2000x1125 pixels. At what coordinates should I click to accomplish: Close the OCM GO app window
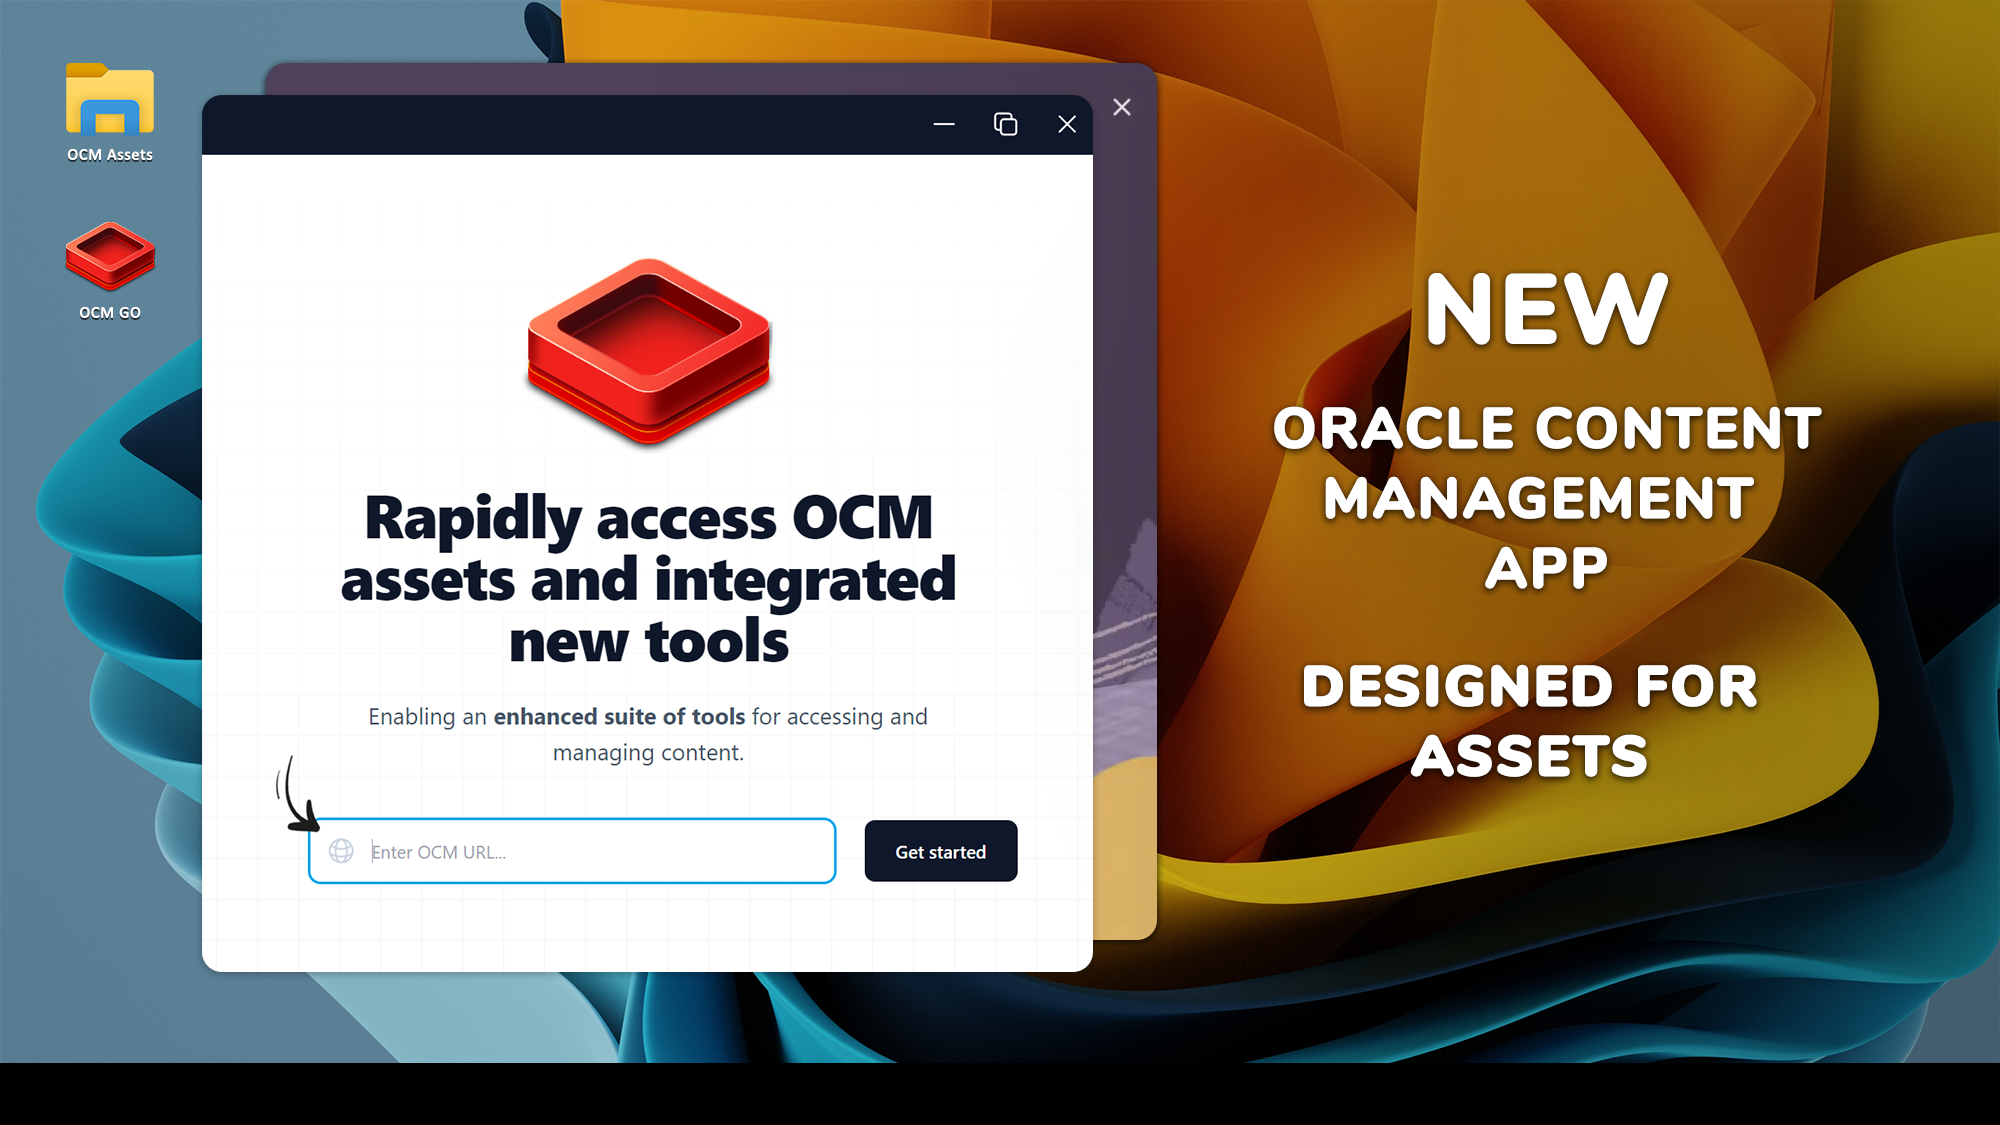coord(1067,124)
